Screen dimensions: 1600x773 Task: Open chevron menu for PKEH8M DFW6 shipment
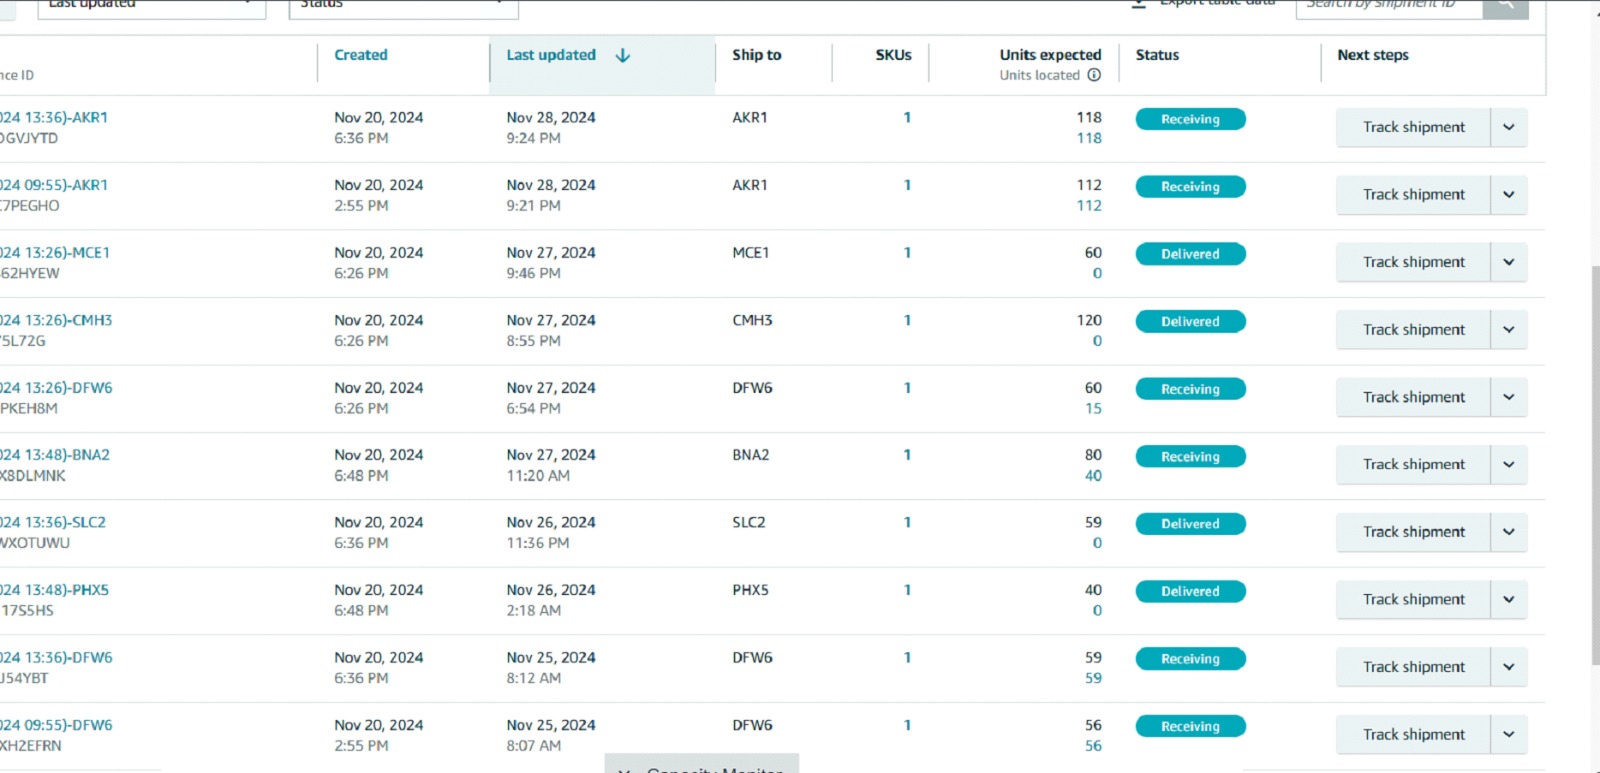pyautogui.click(x=1509, y=397)
